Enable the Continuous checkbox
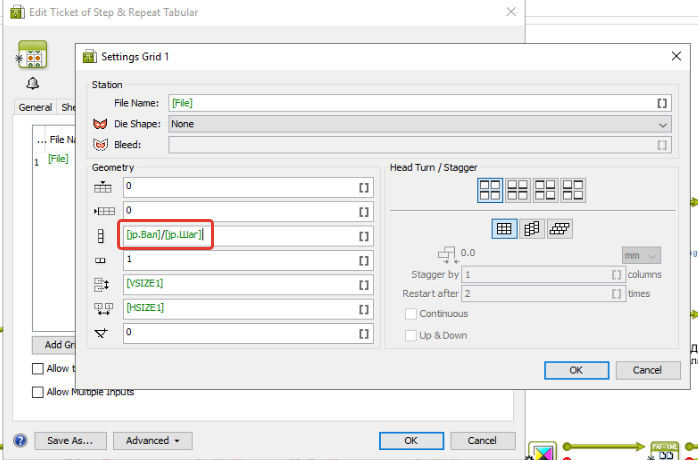This screenshot has height=460, width=698. 410,314
